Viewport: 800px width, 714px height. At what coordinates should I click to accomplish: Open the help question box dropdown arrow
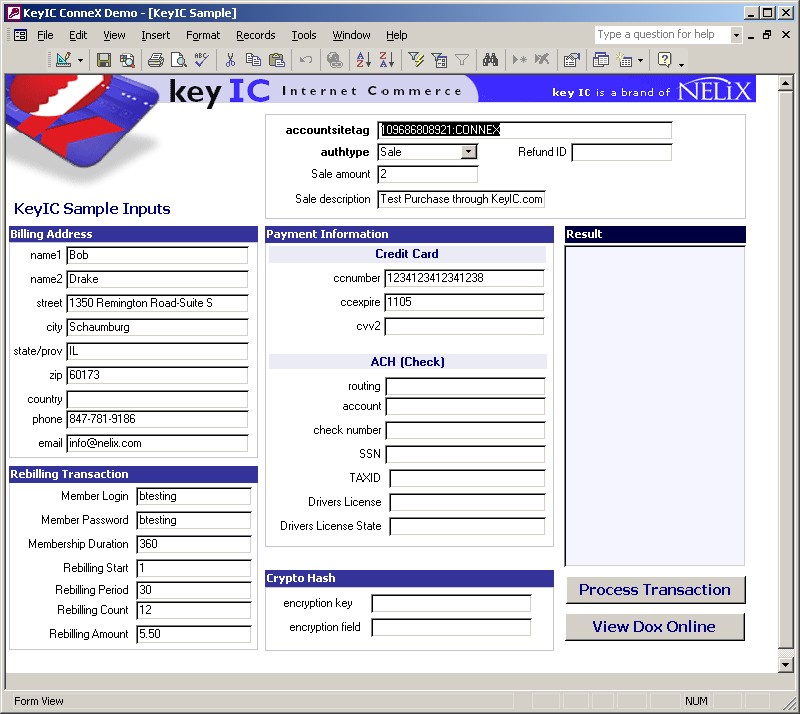click(x=736, y=35)
